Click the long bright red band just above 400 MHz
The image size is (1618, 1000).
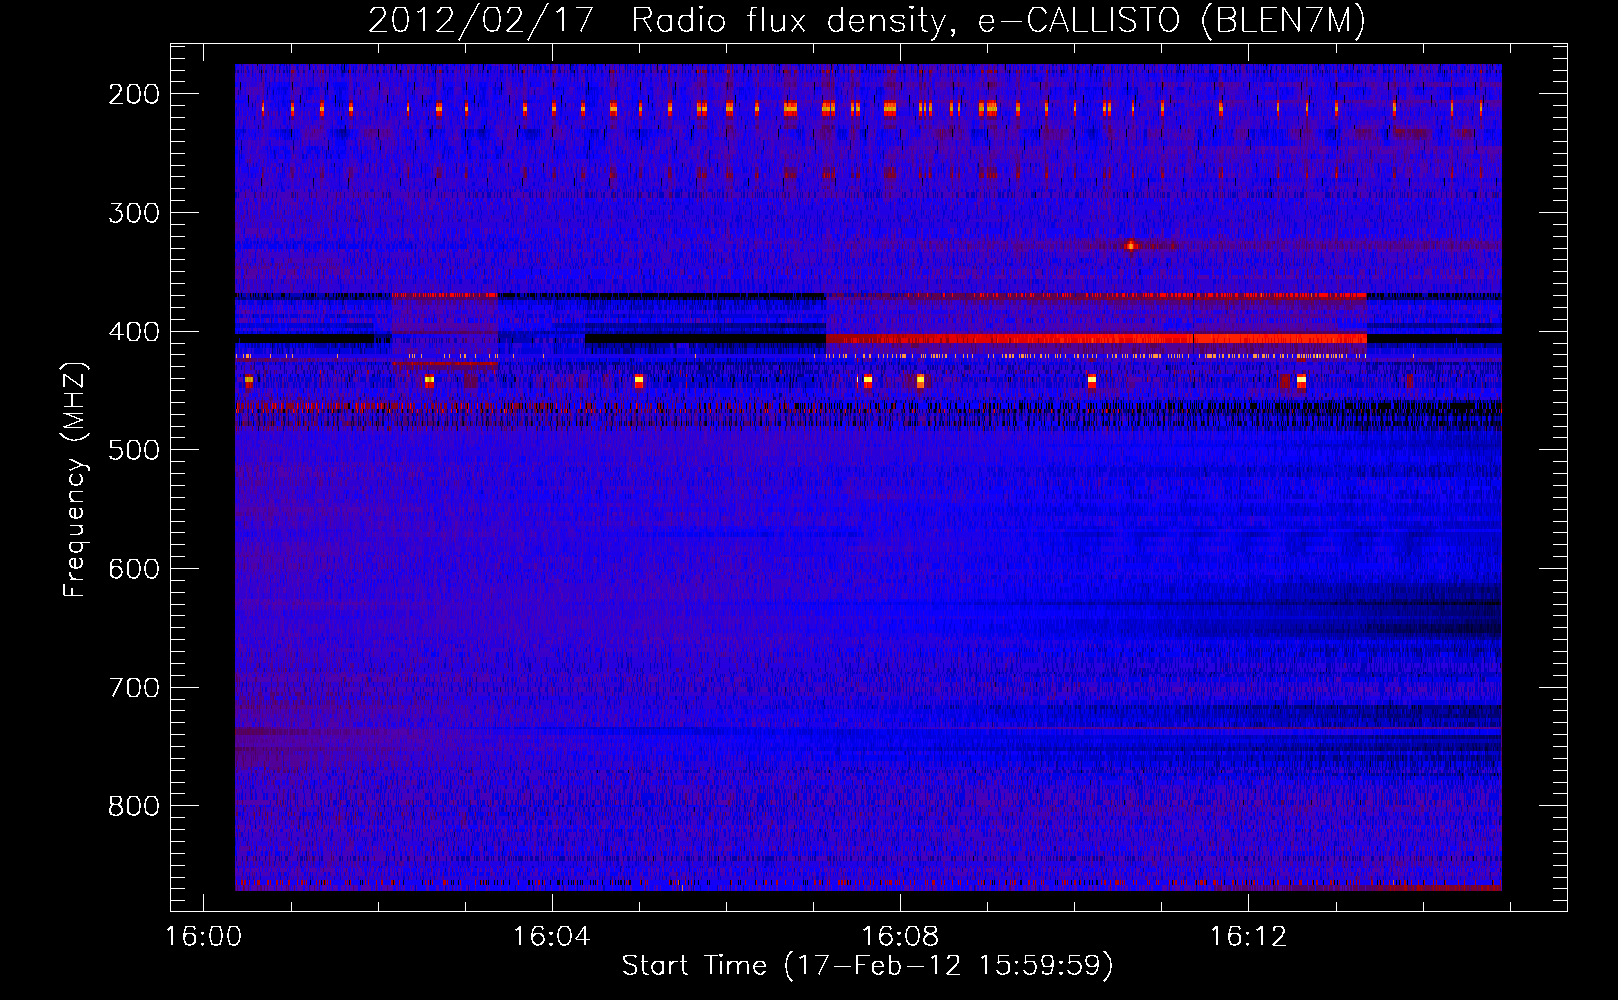coord(1096,339)
